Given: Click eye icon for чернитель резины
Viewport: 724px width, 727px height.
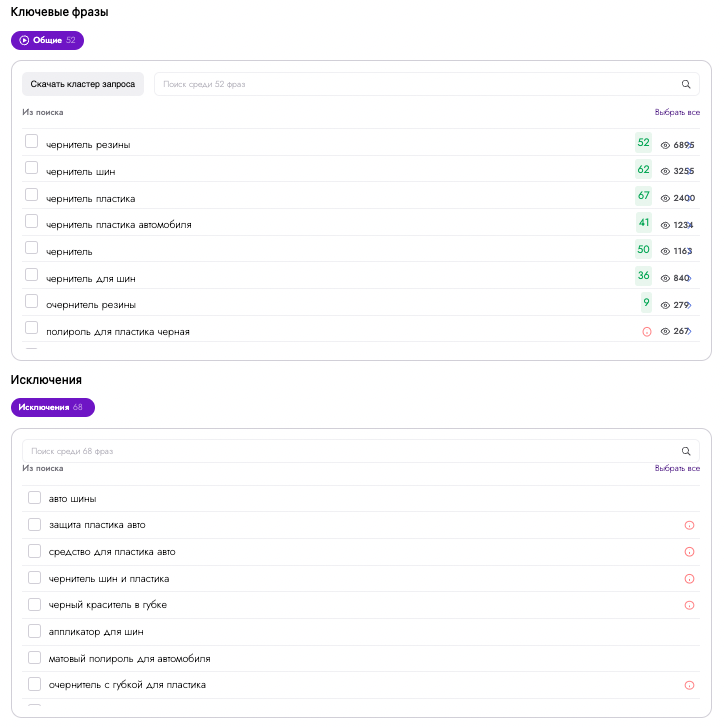Looking at the screenshot, I should pos(665,145).
